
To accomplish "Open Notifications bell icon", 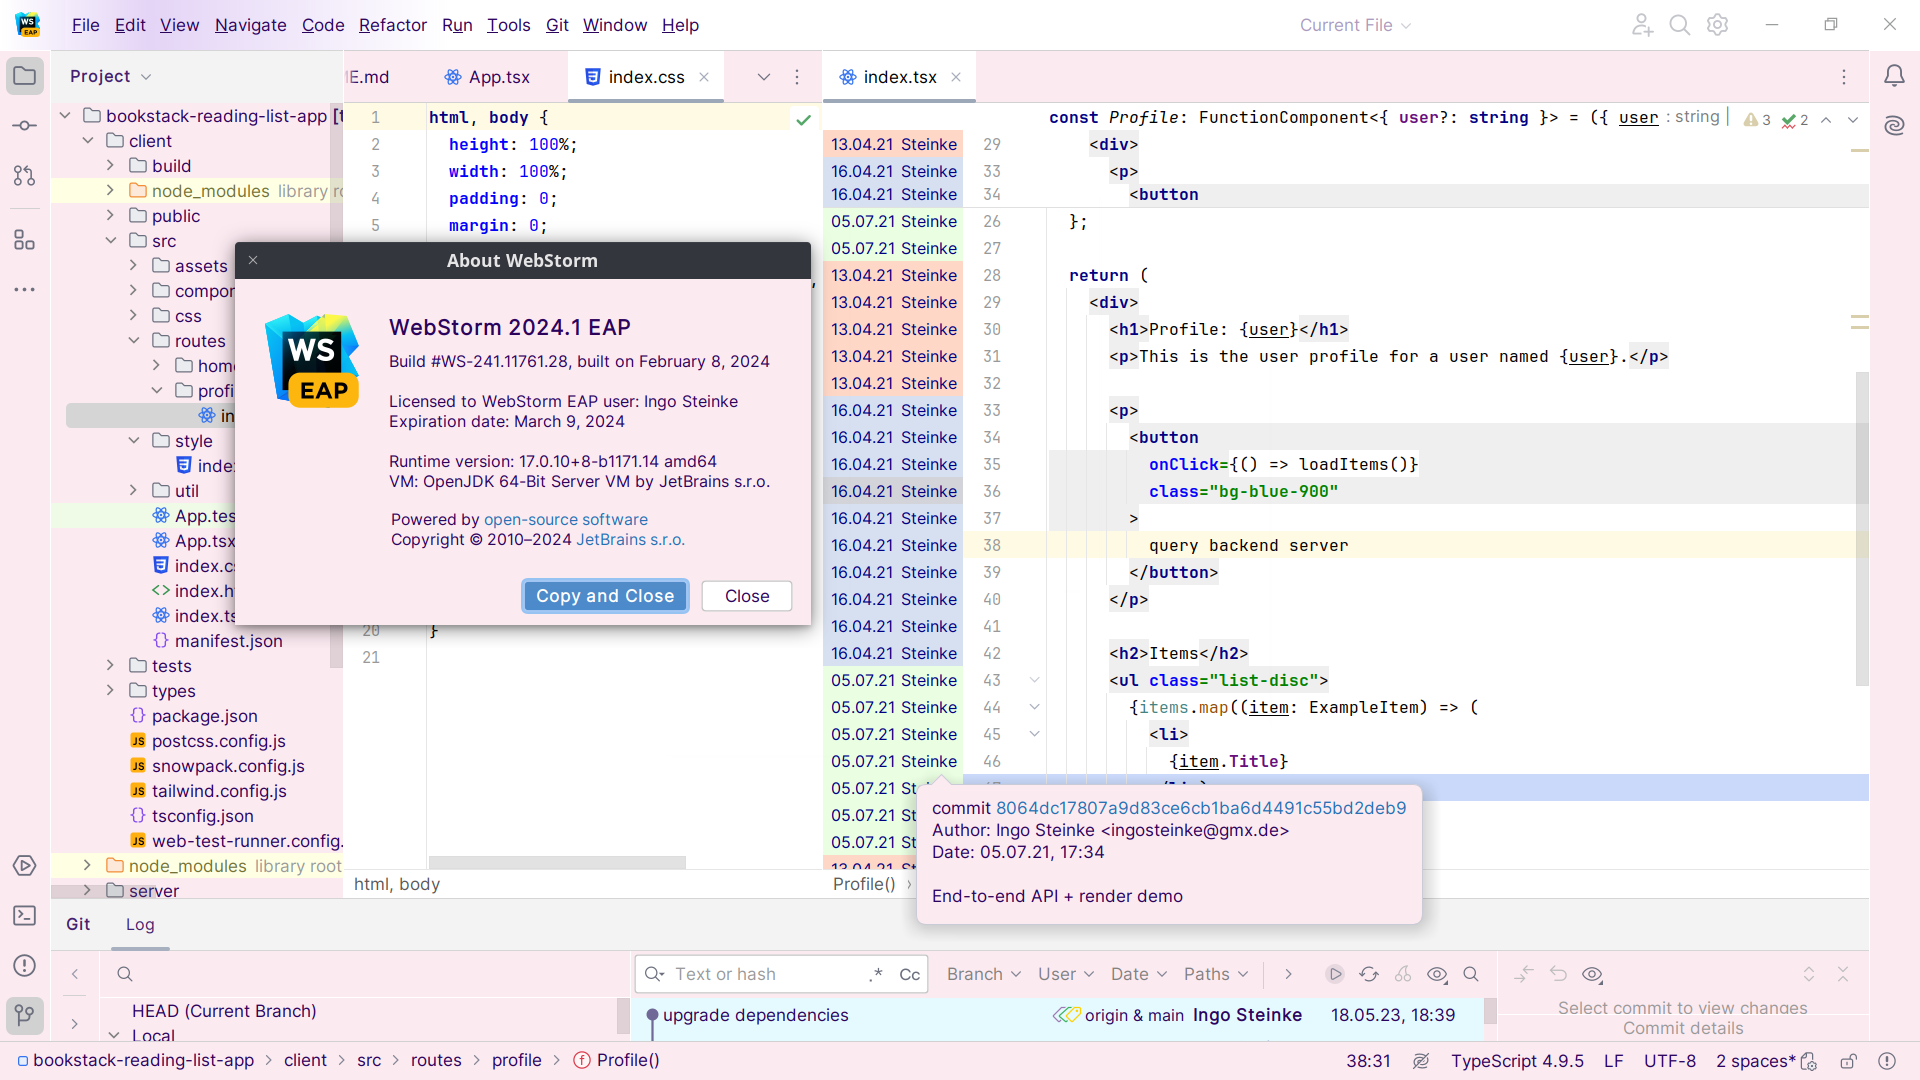I will tap(1894, 76).
